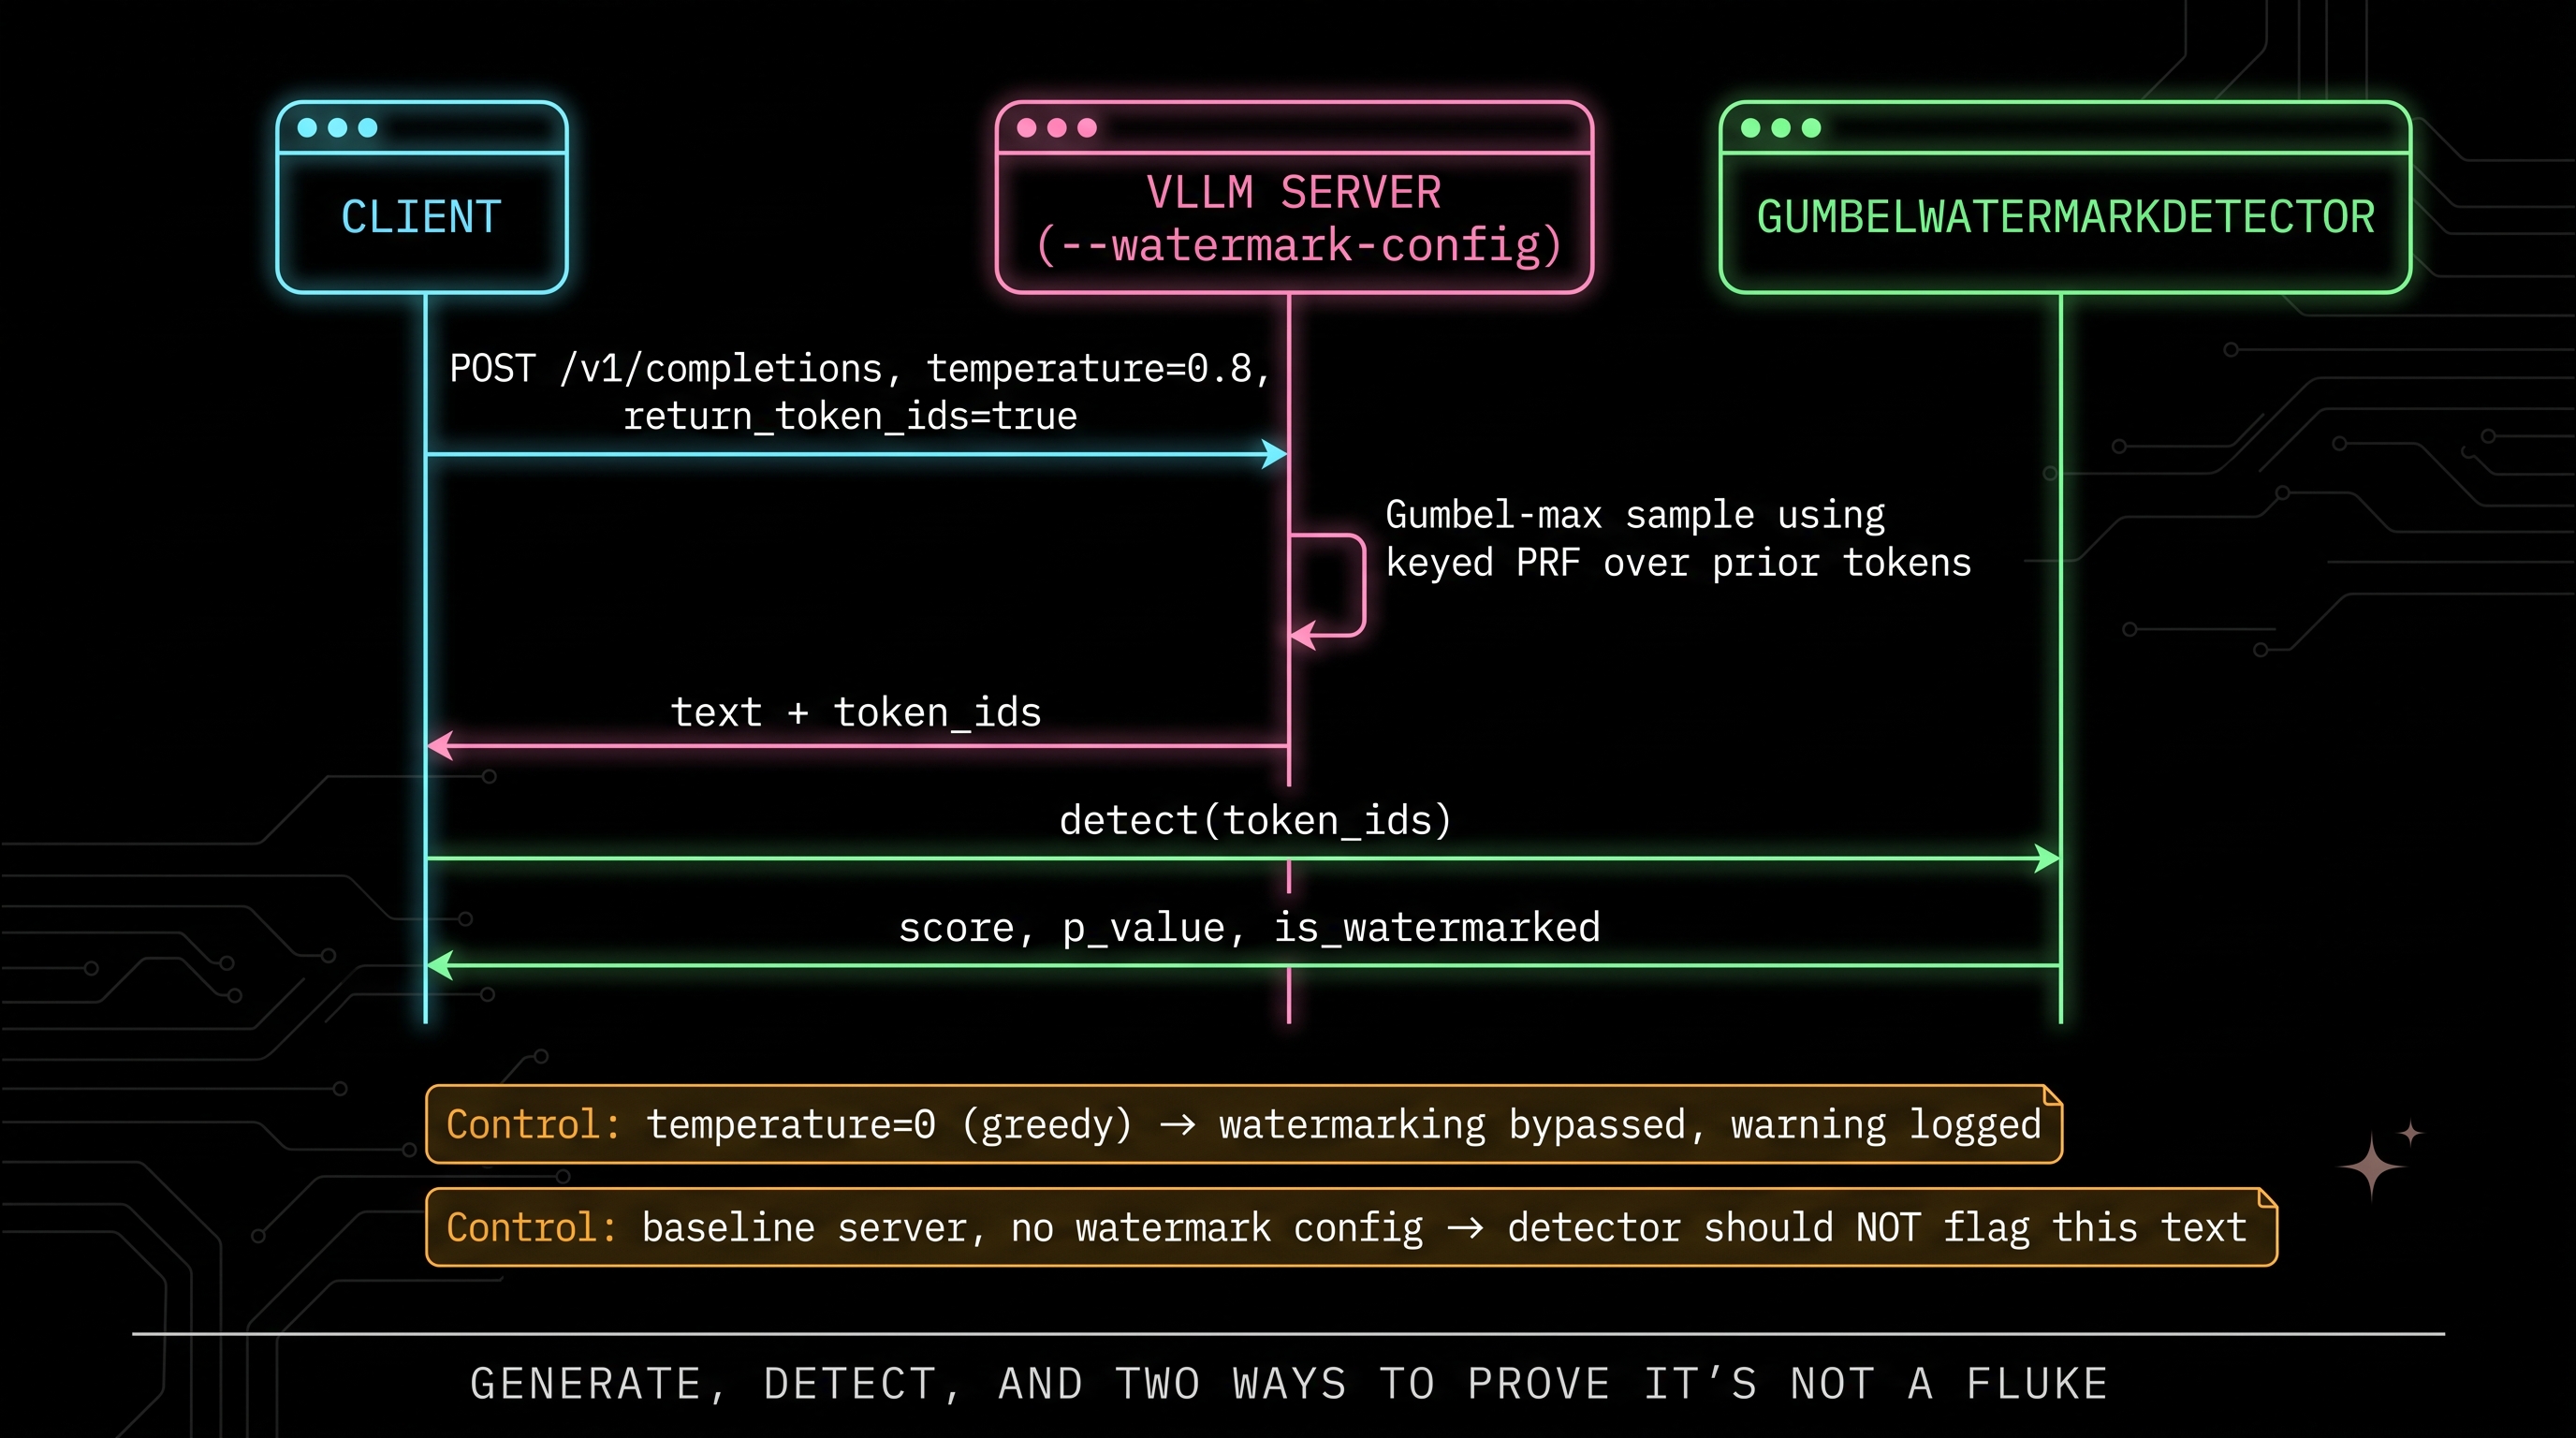Click the green detect arrowhead at the detector lifeline
Viewport: 2576px width, 1438px height.
click(2047, 858)
